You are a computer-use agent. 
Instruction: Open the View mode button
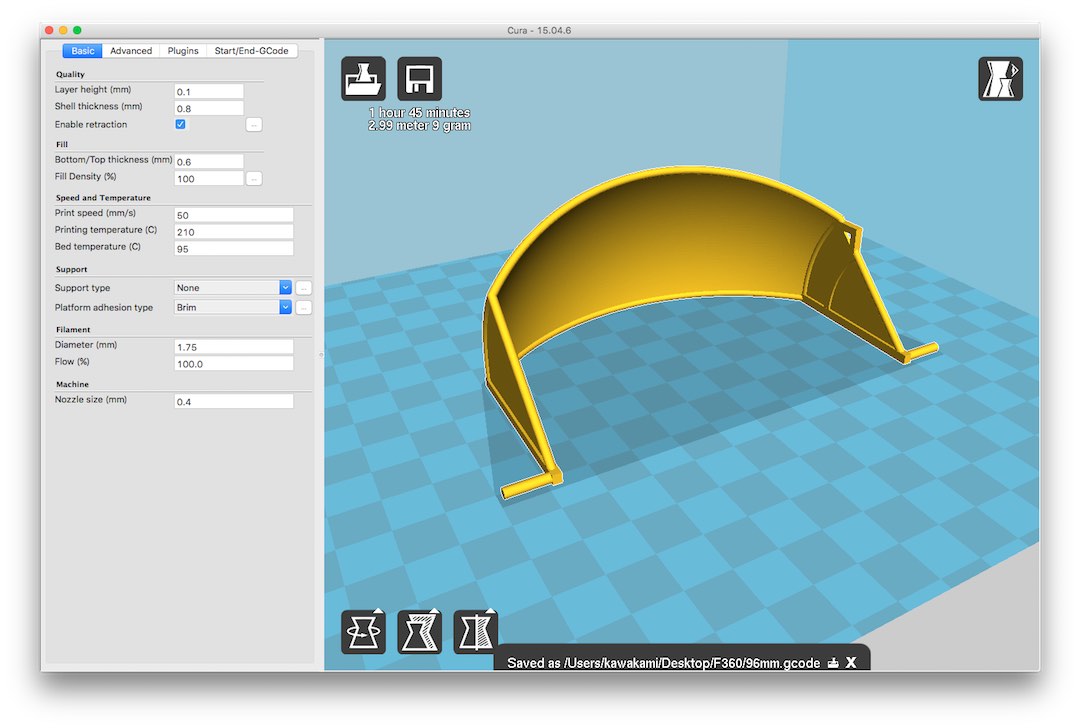click(1000, 79)
